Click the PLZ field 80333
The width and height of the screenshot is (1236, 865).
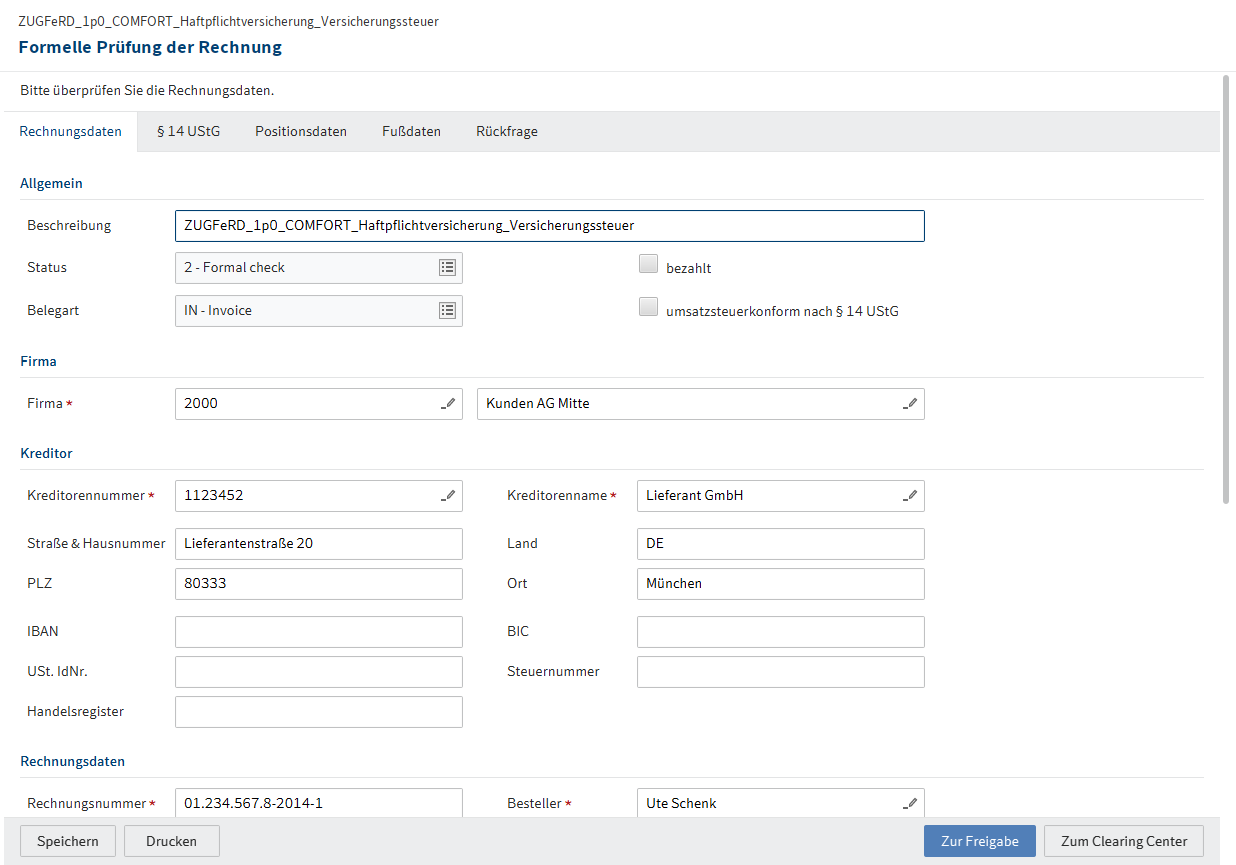click(x=319, y=584)
